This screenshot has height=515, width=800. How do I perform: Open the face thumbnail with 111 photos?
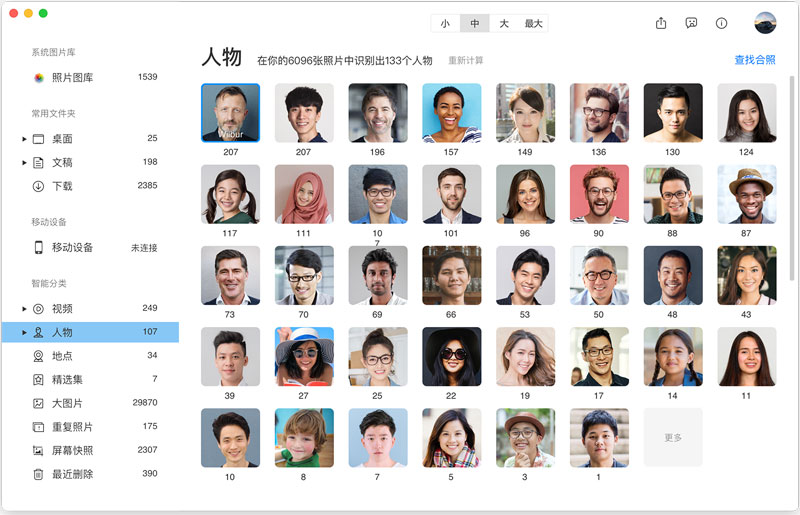coord(304,194)
